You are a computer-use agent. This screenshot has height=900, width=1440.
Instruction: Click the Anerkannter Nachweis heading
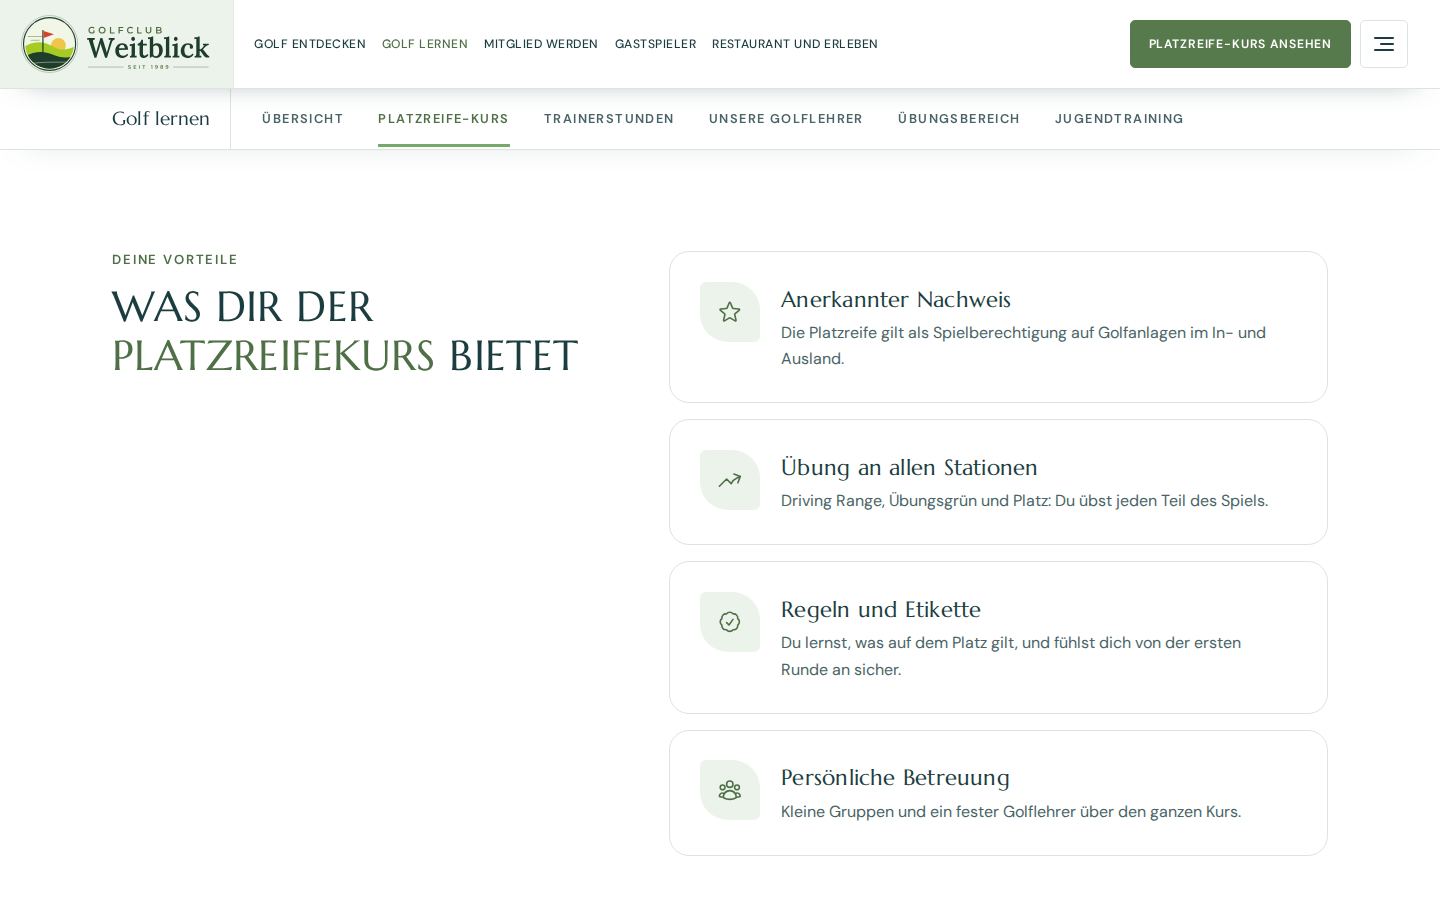pos(896,299)
